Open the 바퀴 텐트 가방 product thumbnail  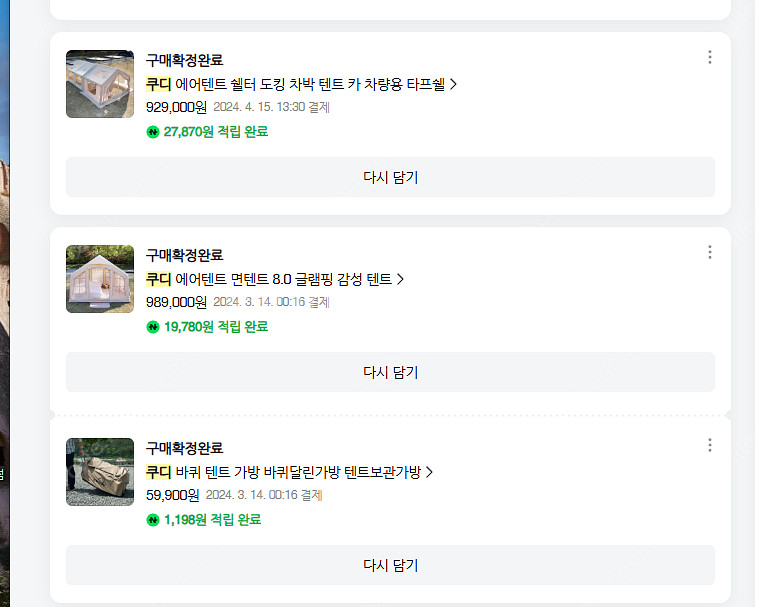(x=100, y=472)
